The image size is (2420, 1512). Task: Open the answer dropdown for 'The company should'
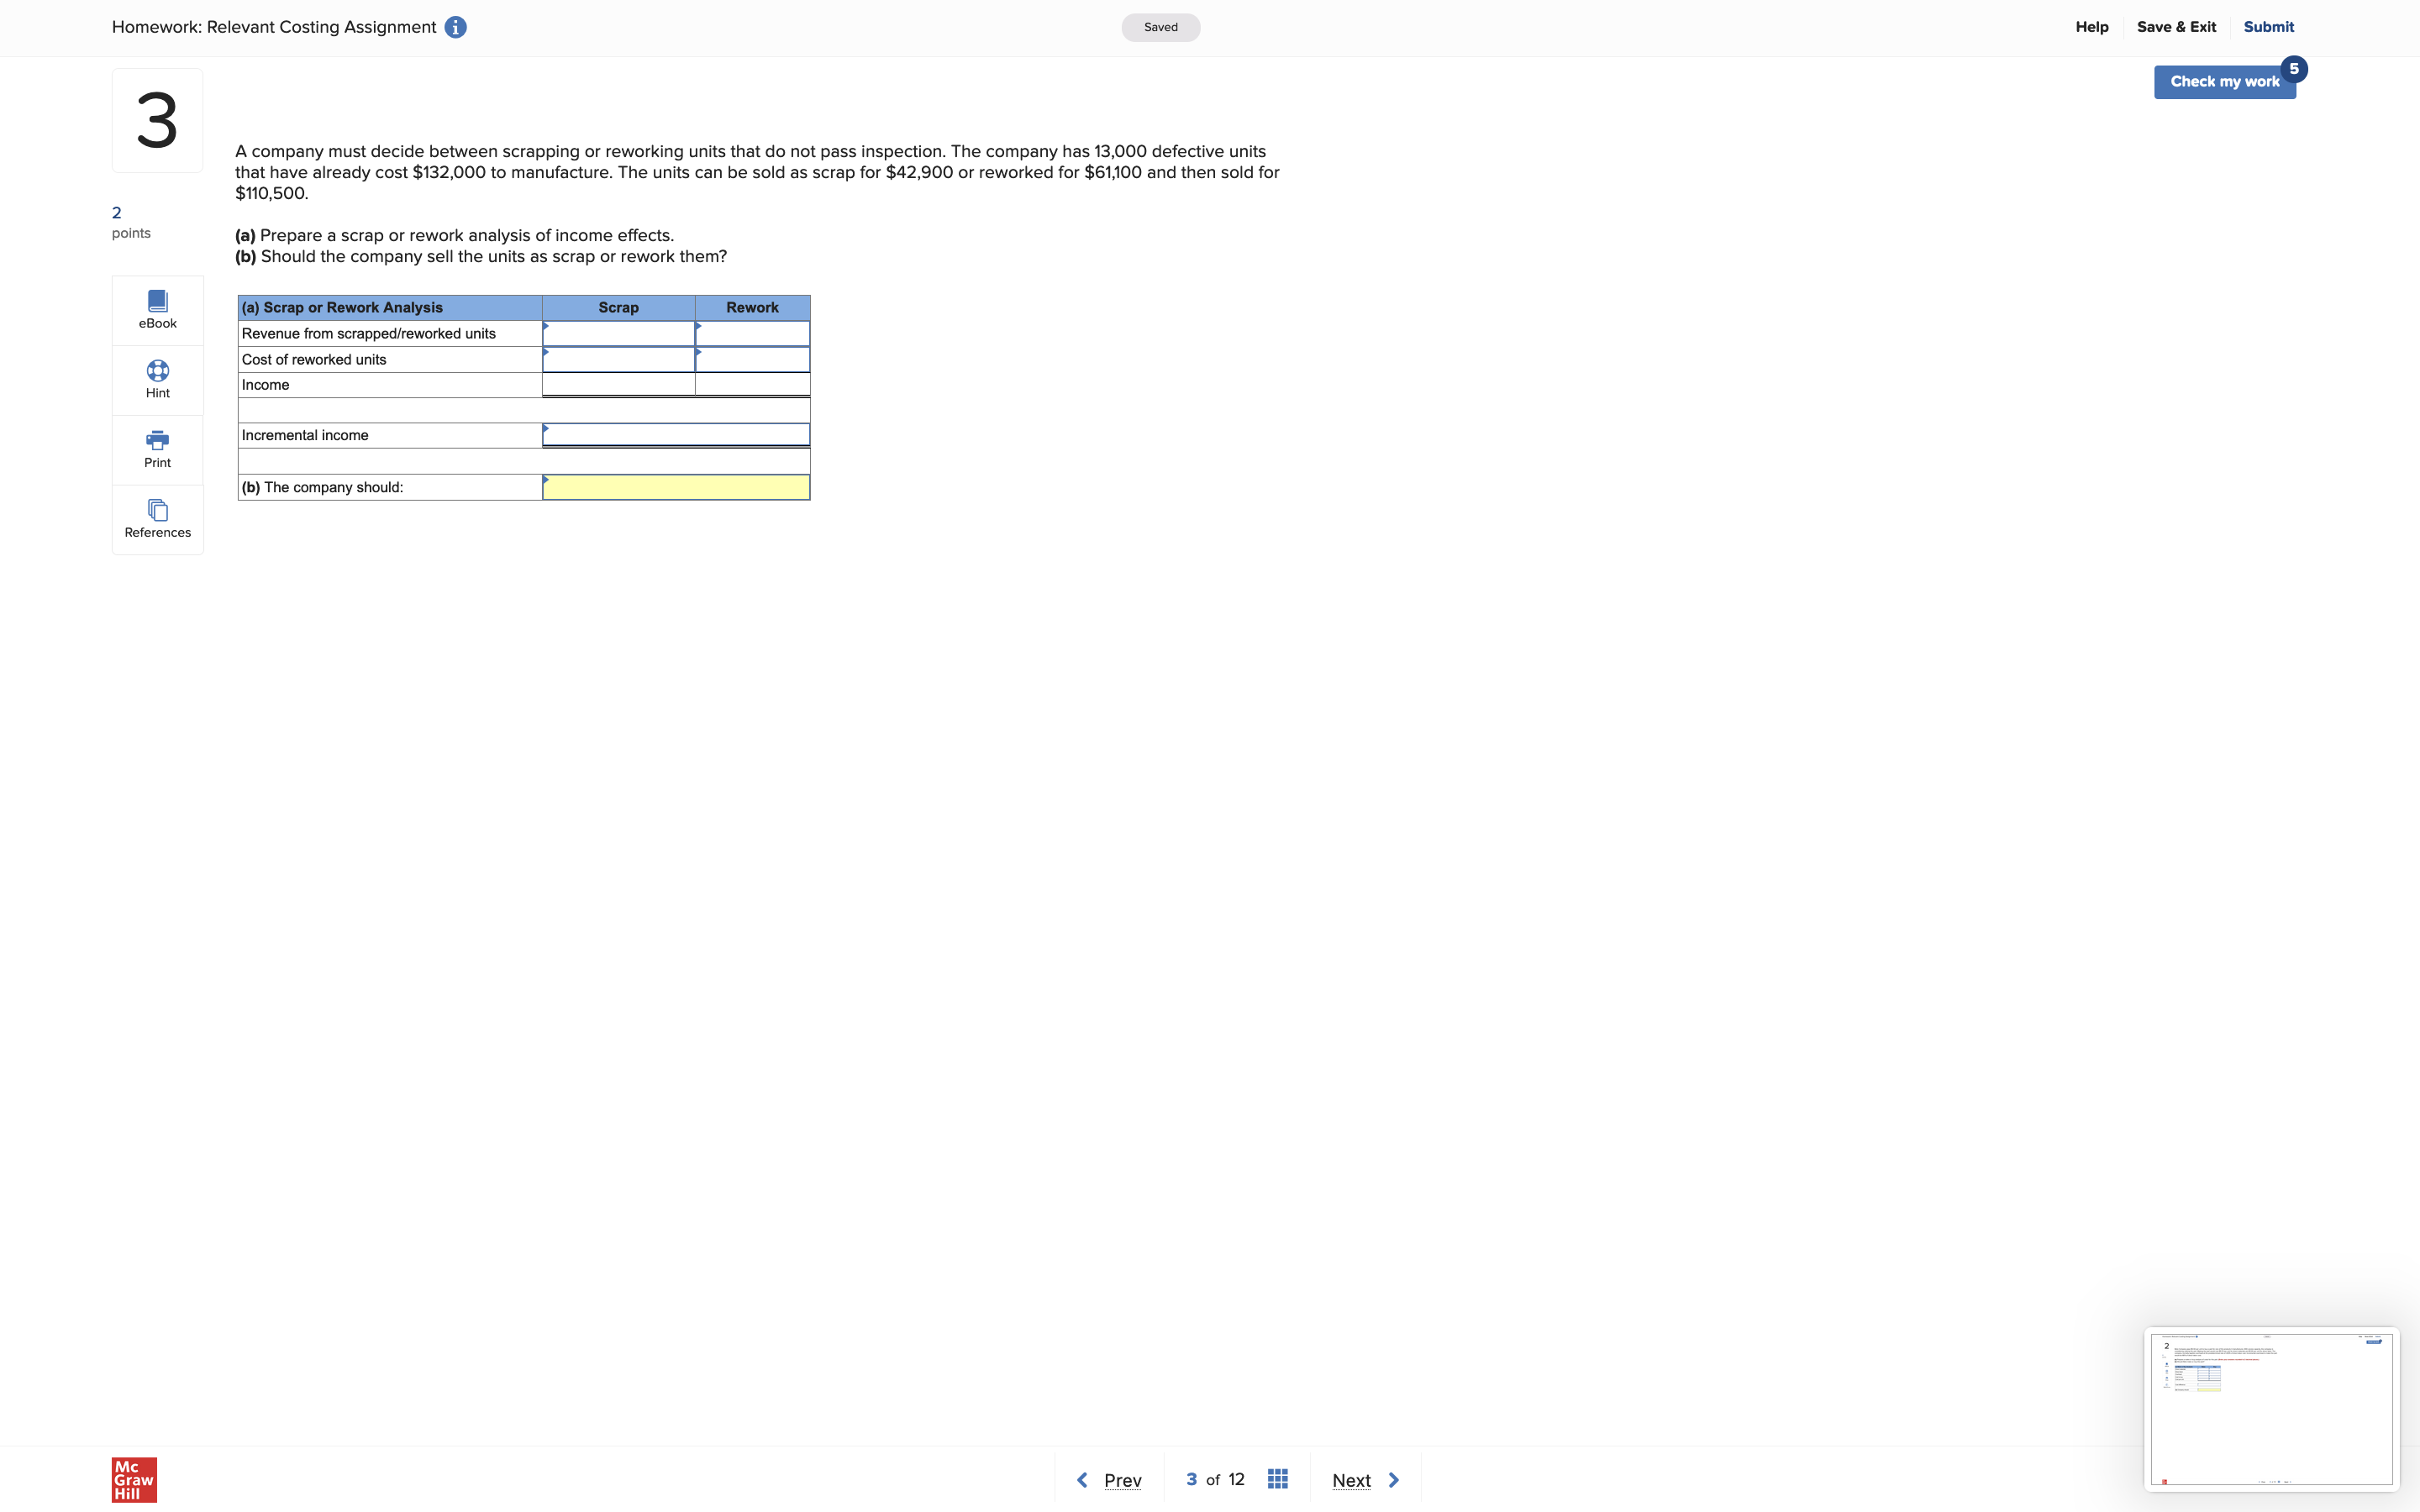[x=676, y=487]
